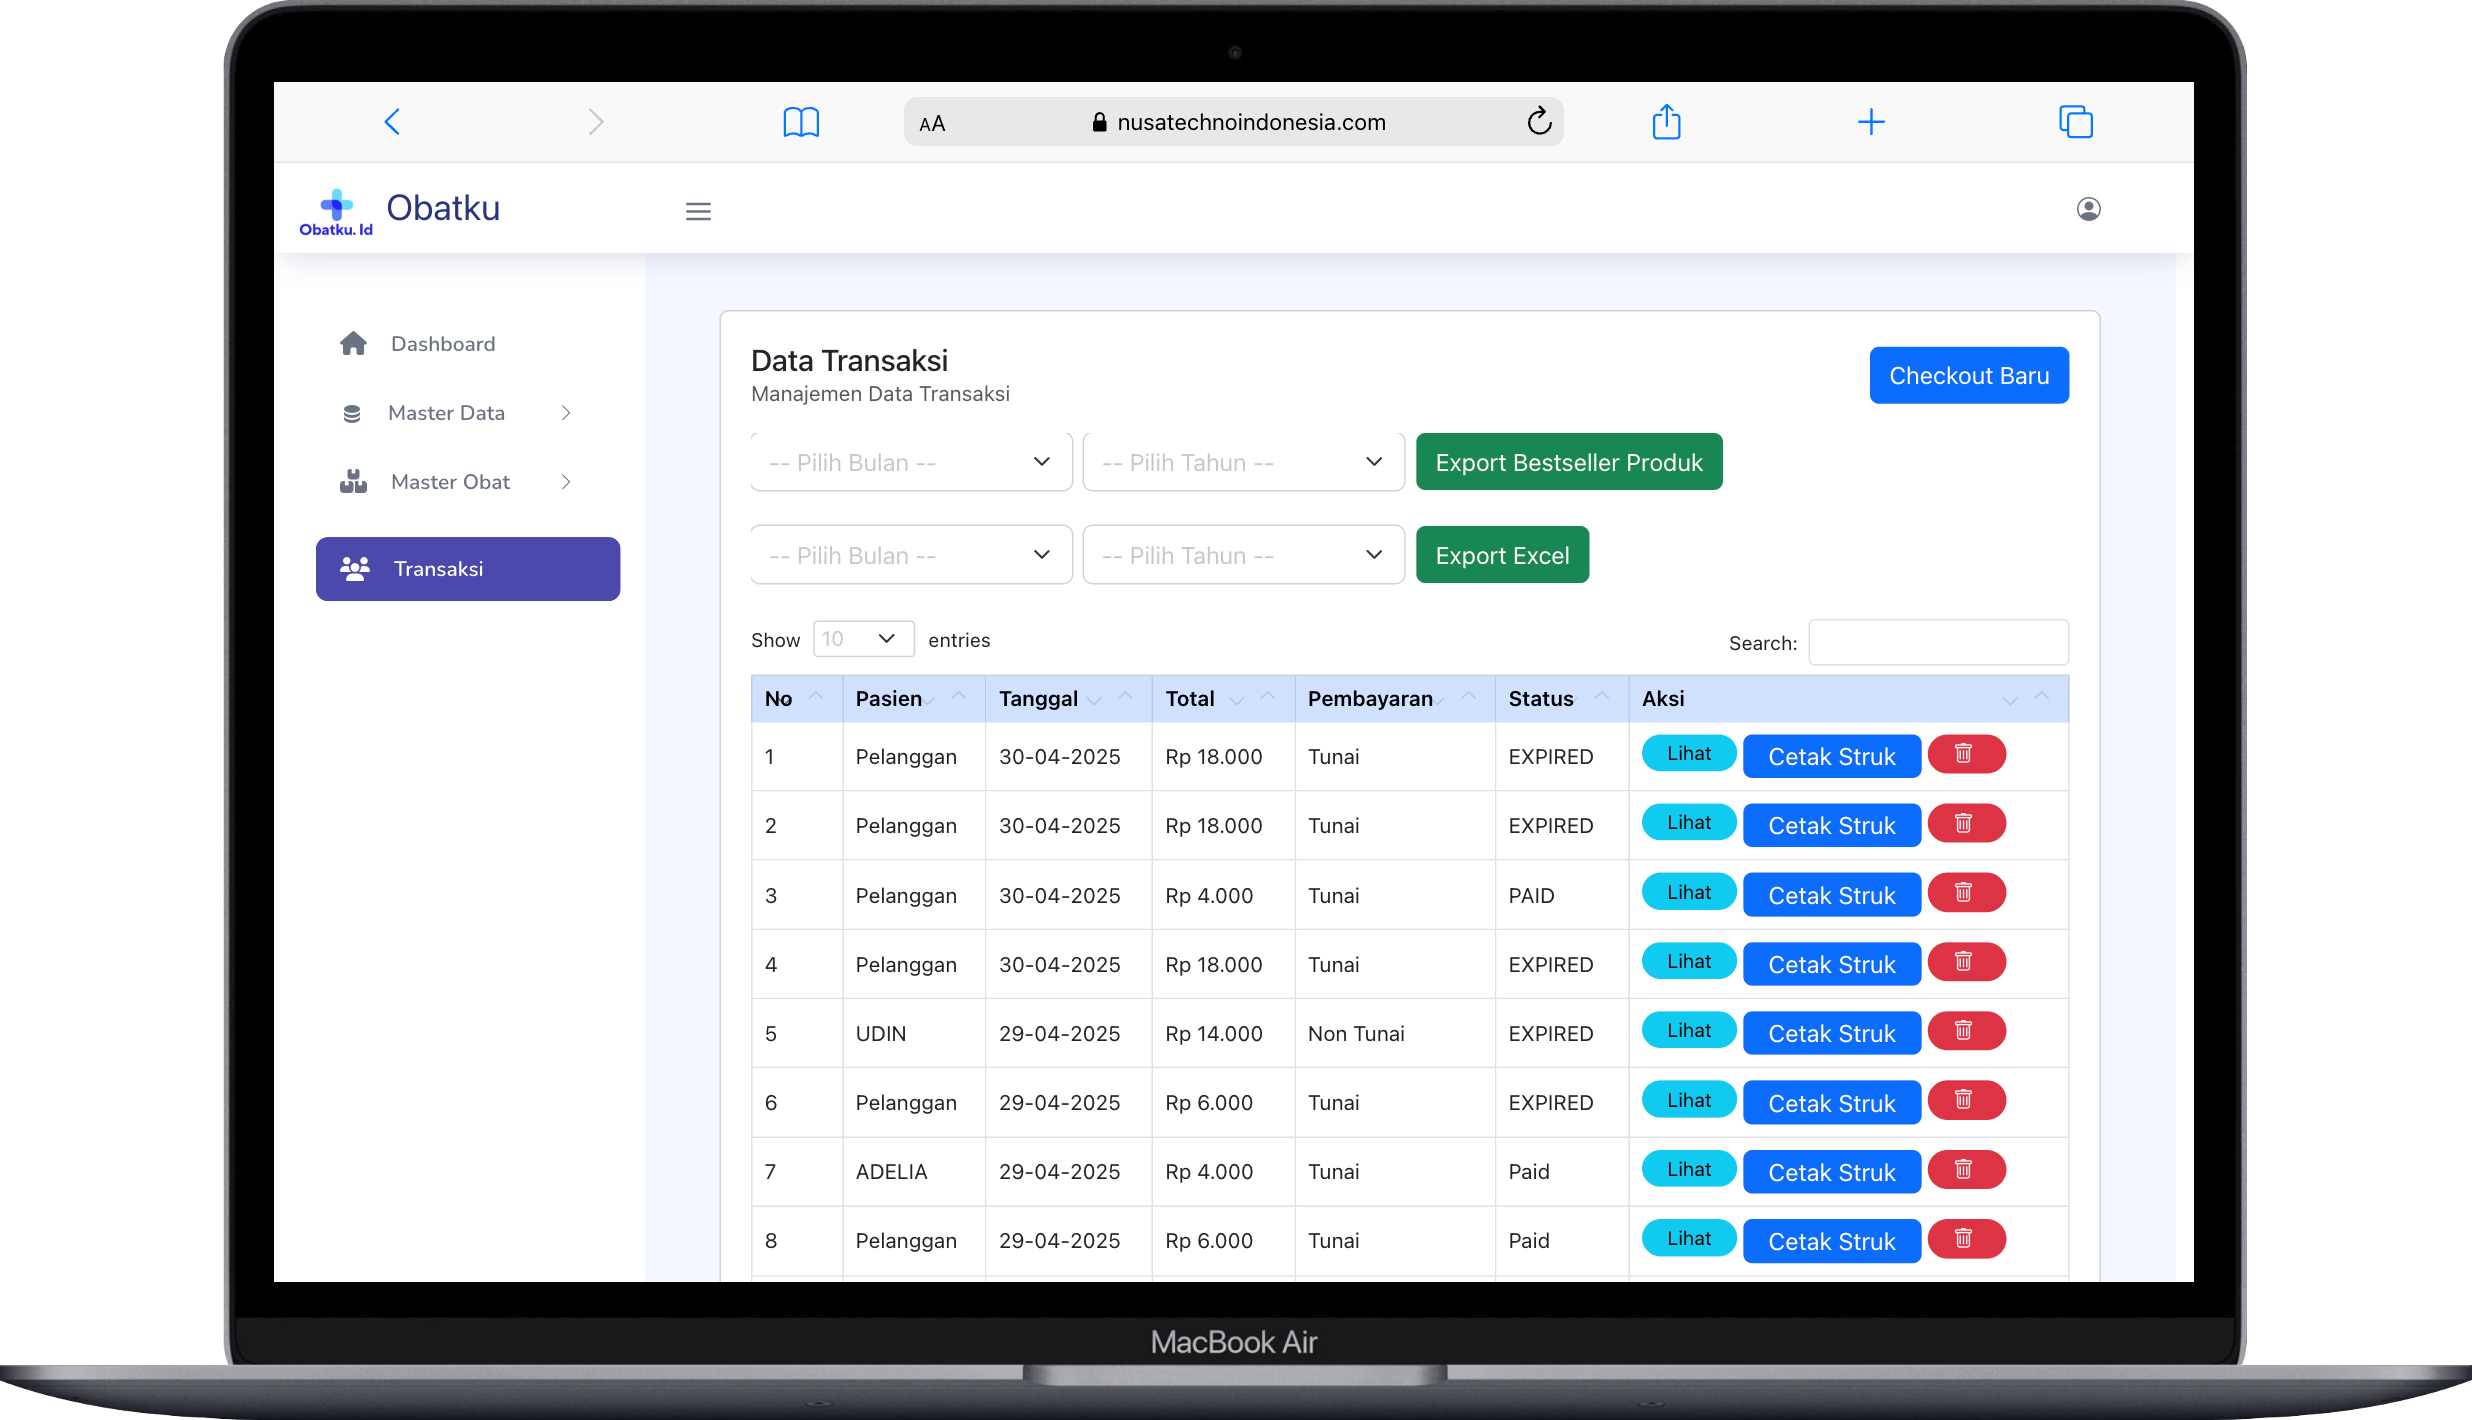The image size is (2472, 1420).
Task: Click the Safari share icon
Action: 1666,122
